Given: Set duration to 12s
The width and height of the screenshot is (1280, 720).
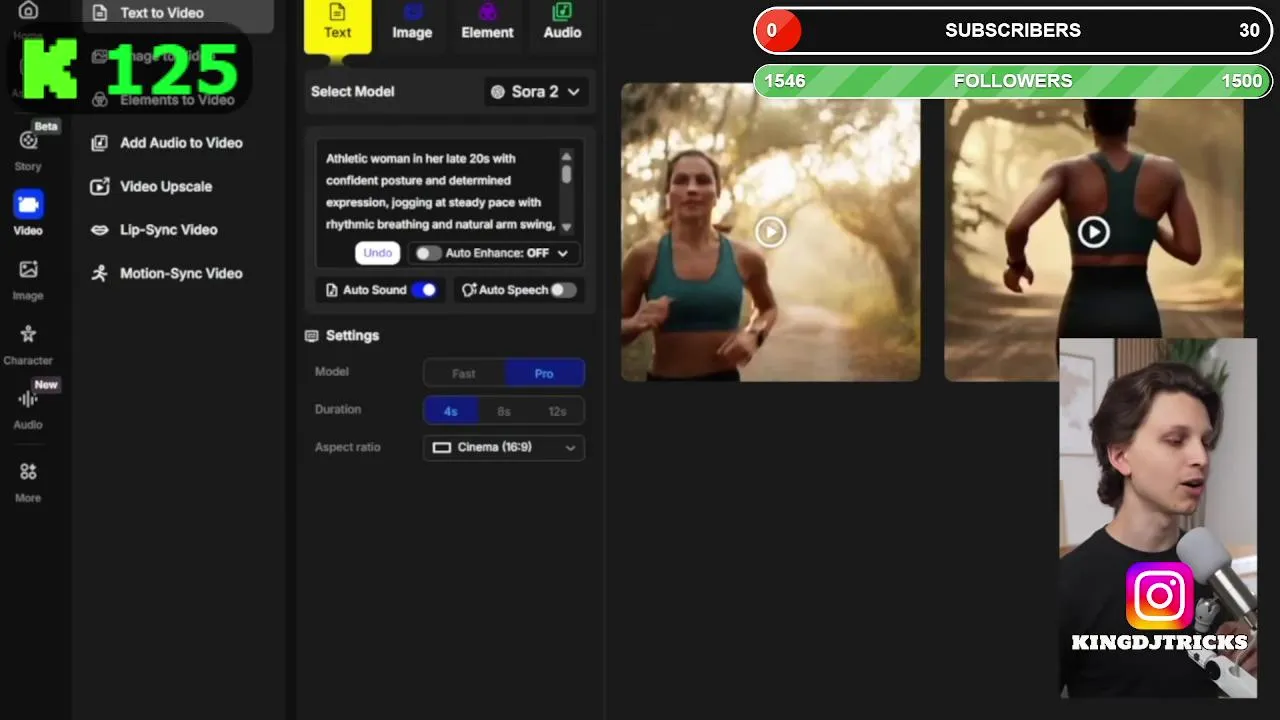Looking at the screenshot, I should pyautogui.click(x=557, y=411).
